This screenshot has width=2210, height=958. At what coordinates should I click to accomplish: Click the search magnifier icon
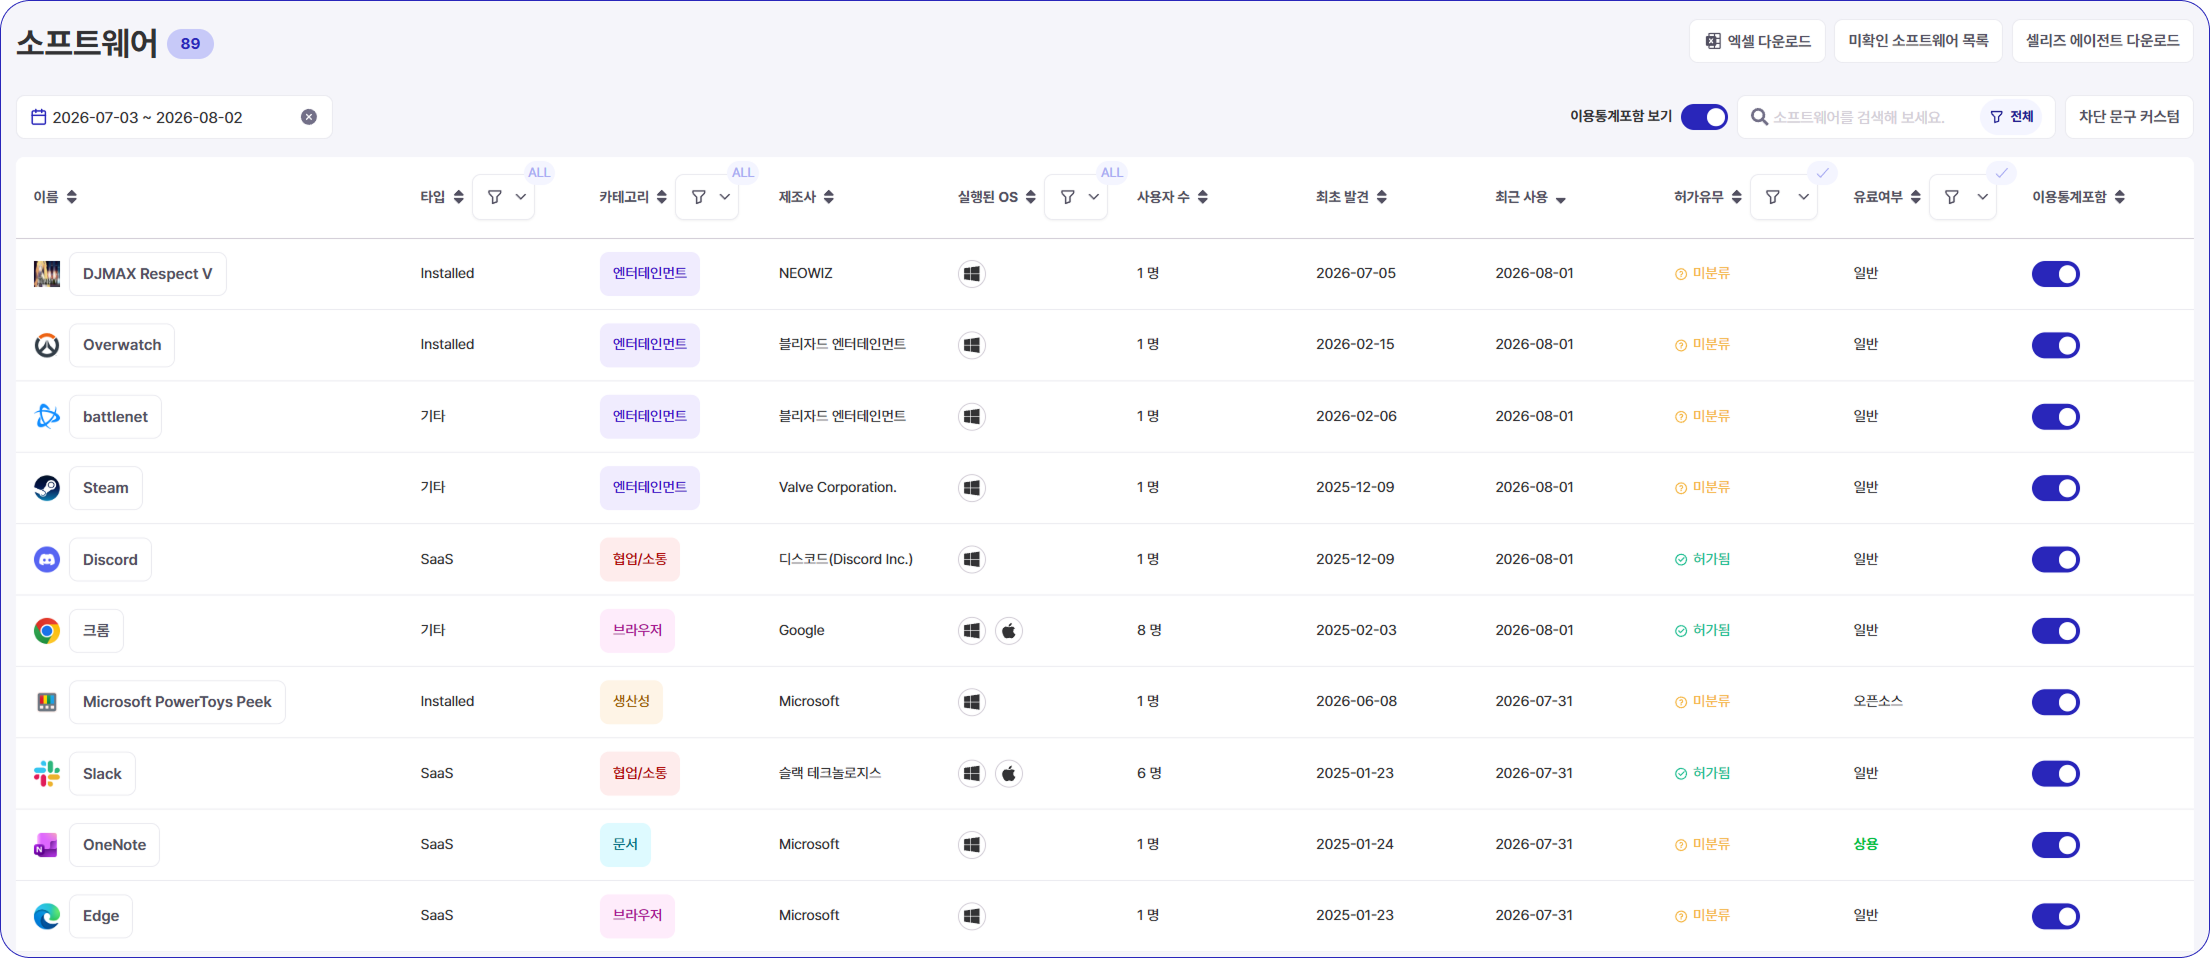(1760, 117)
